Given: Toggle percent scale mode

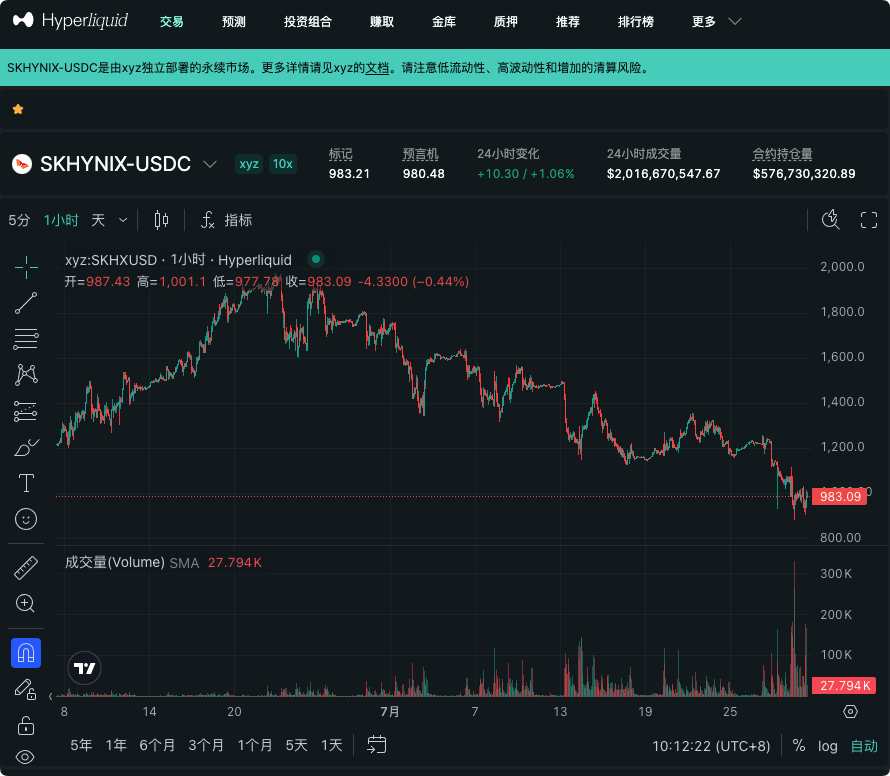Looking at the screenshot, I should [x=799, y=745].
